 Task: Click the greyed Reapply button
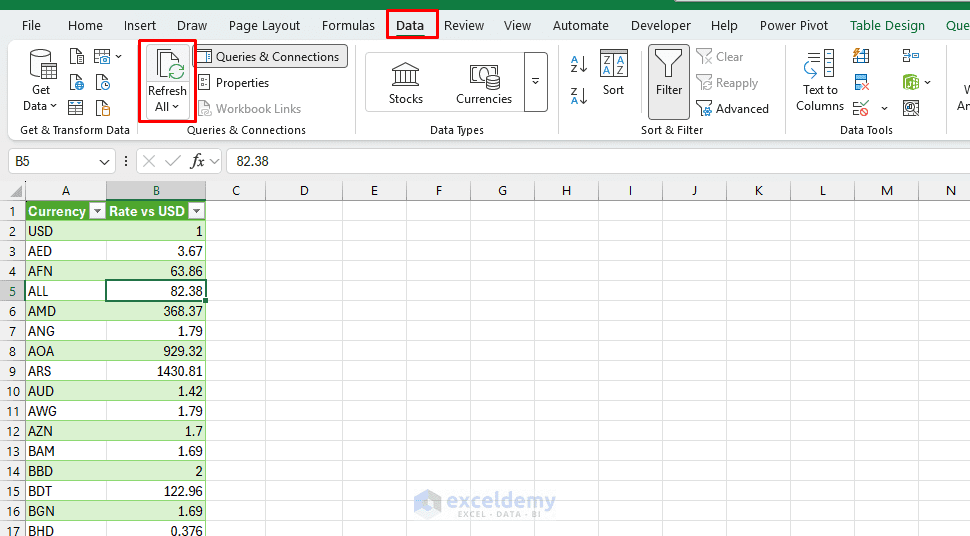pos(727,82)
